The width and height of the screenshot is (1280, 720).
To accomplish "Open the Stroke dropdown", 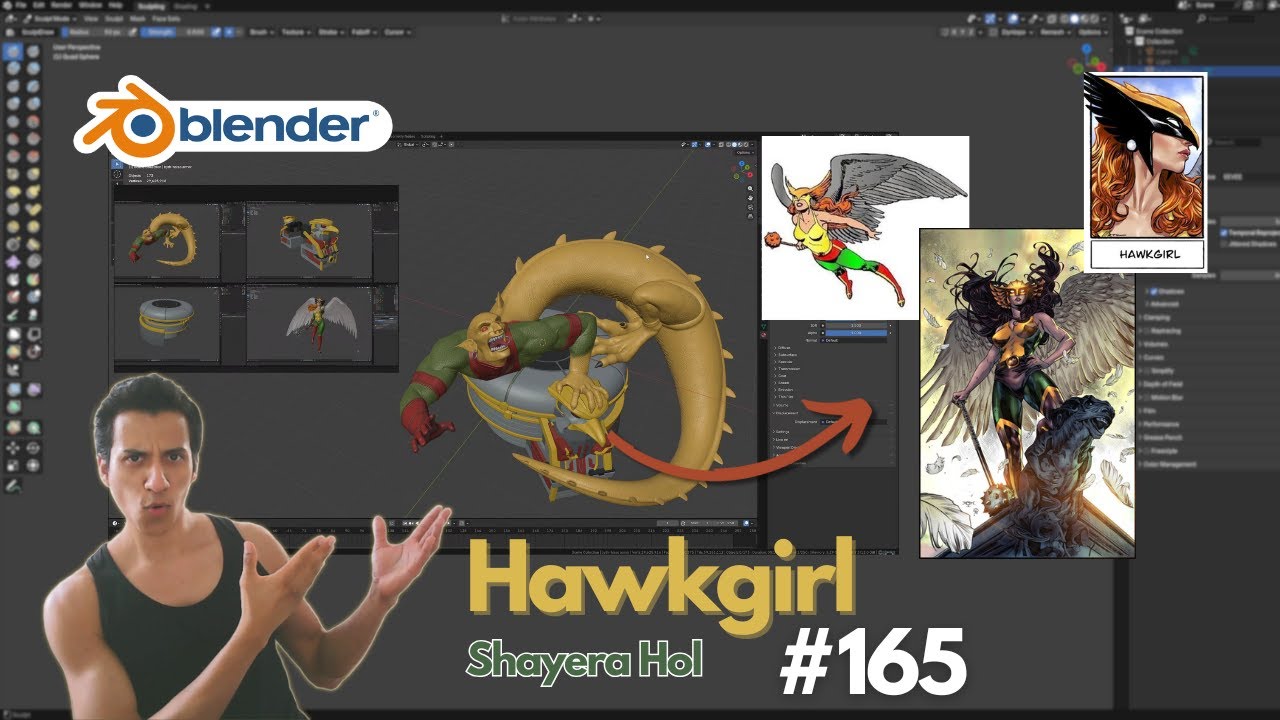I will [331, 32].
